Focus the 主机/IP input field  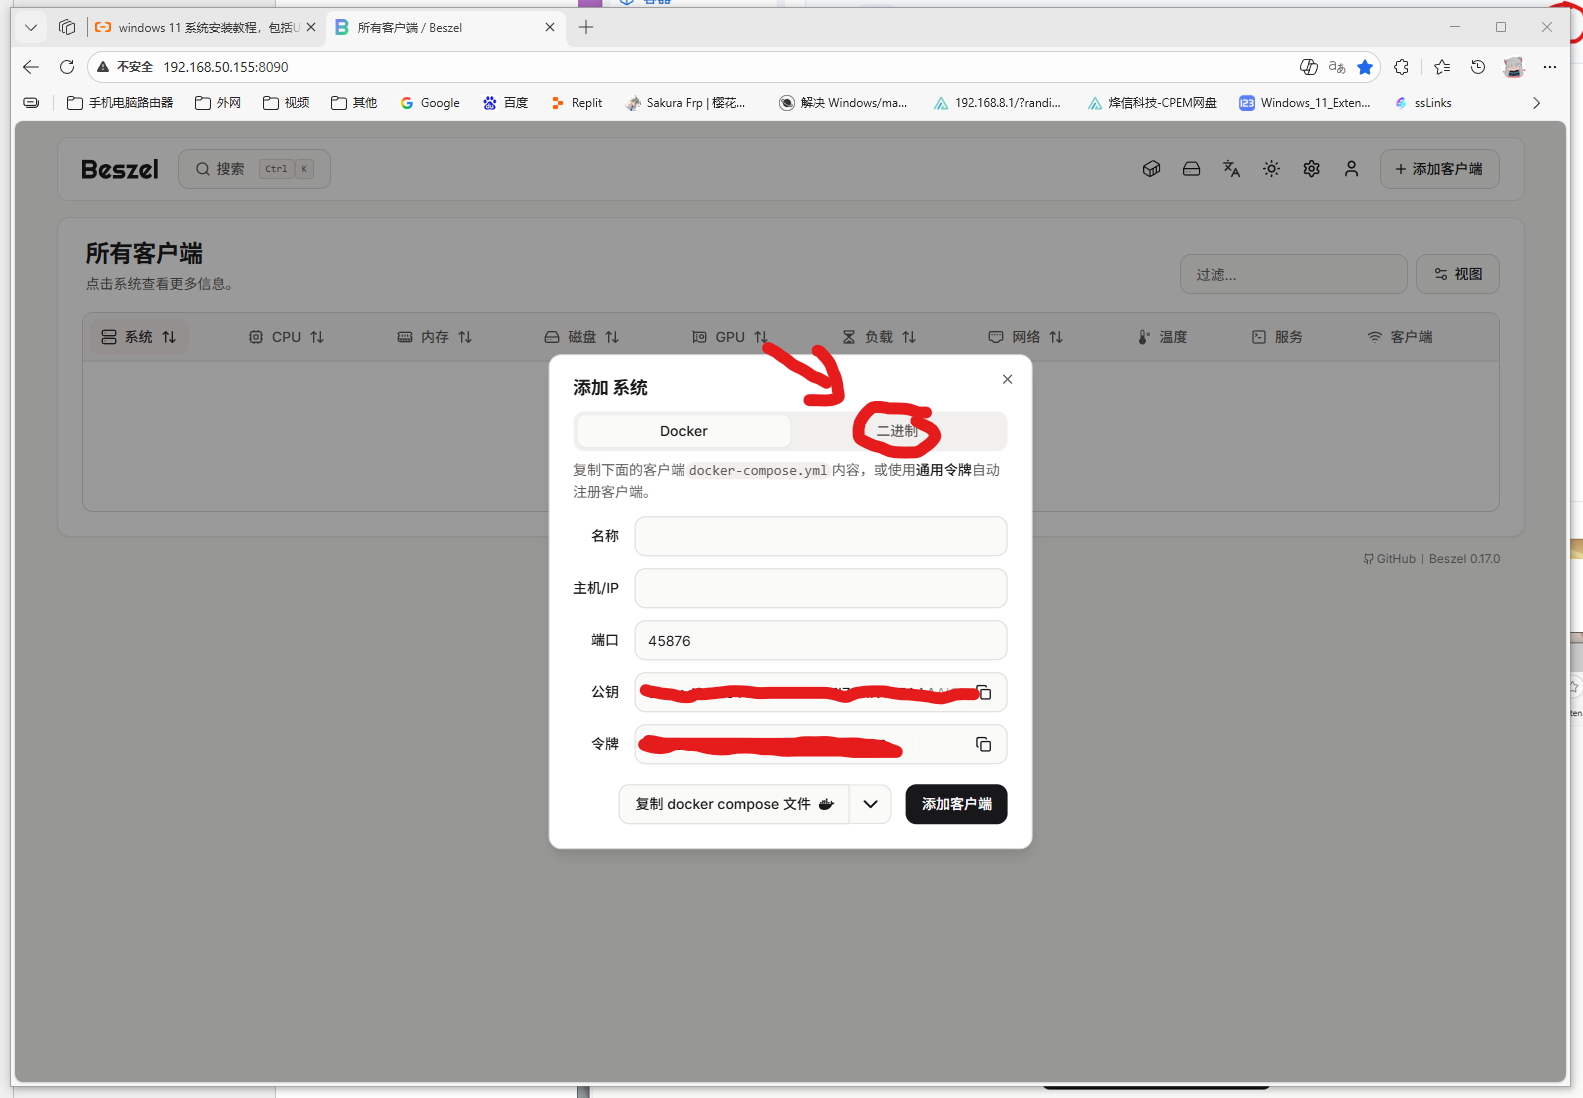821,588
